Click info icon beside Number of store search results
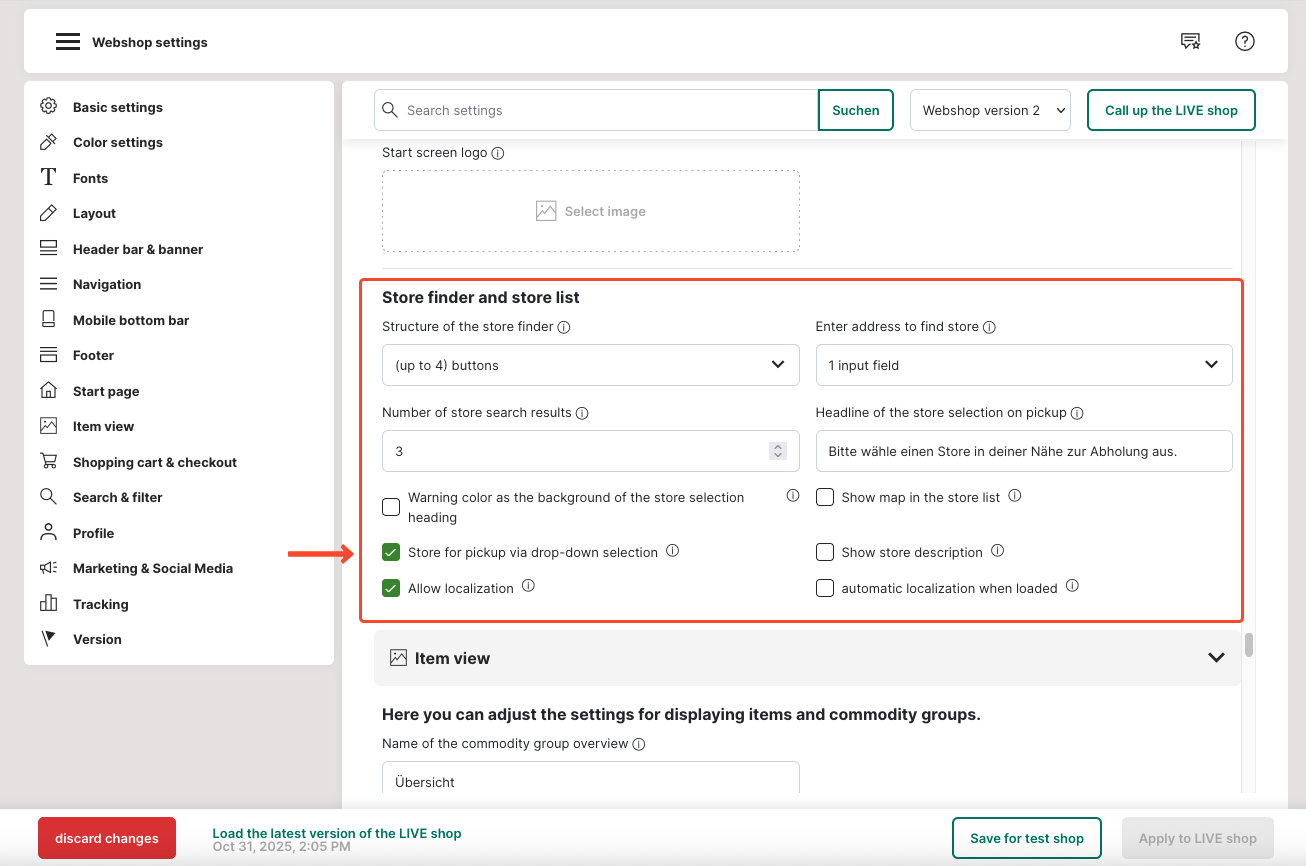This screenshot has height=866, width=1306. 582,413
